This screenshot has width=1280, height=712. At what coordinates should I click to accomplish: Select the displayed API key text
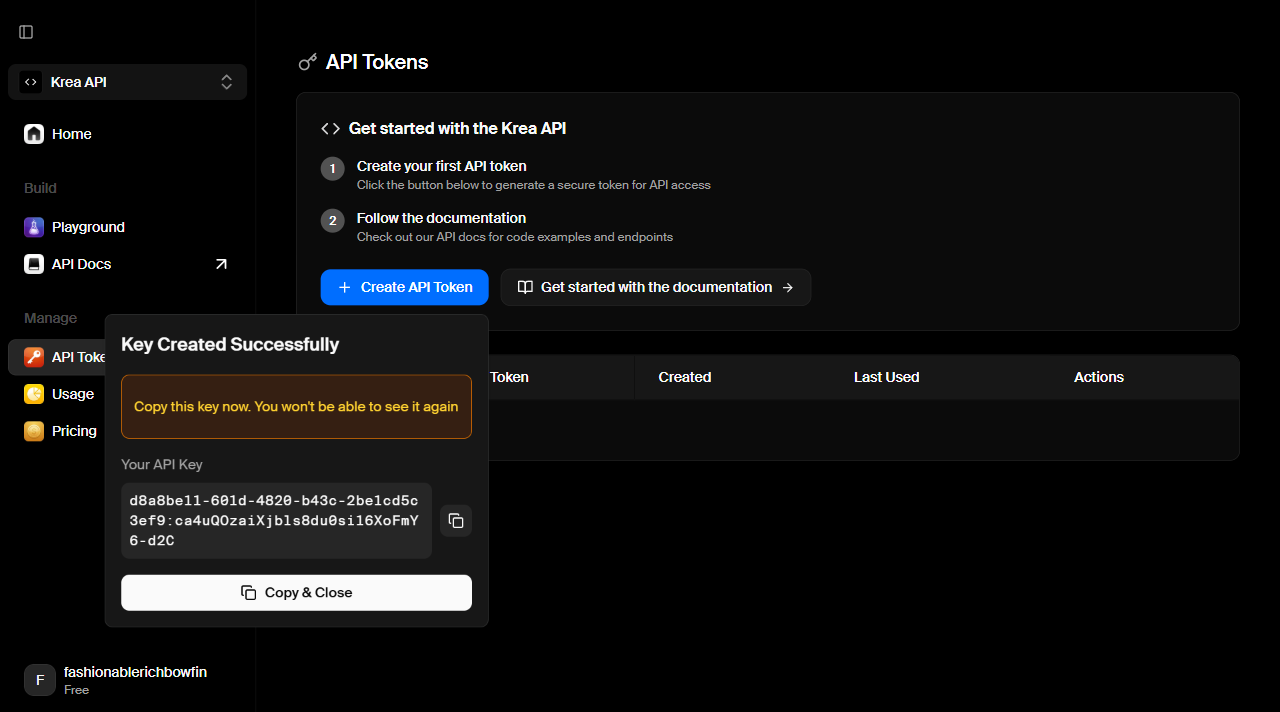coord(274,520)
